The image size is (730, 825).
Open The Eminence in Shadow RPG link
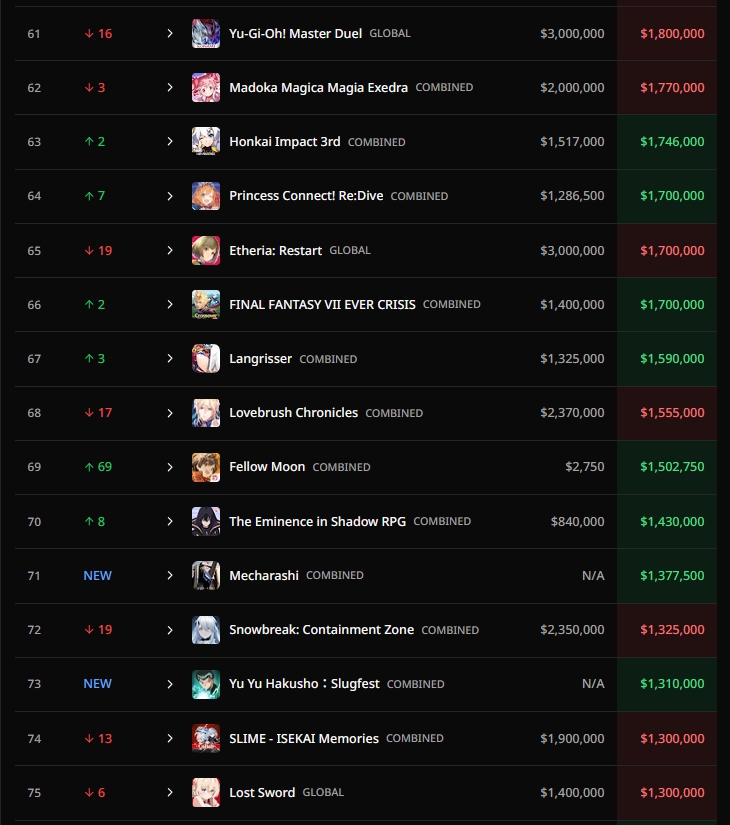click(317, 521)
